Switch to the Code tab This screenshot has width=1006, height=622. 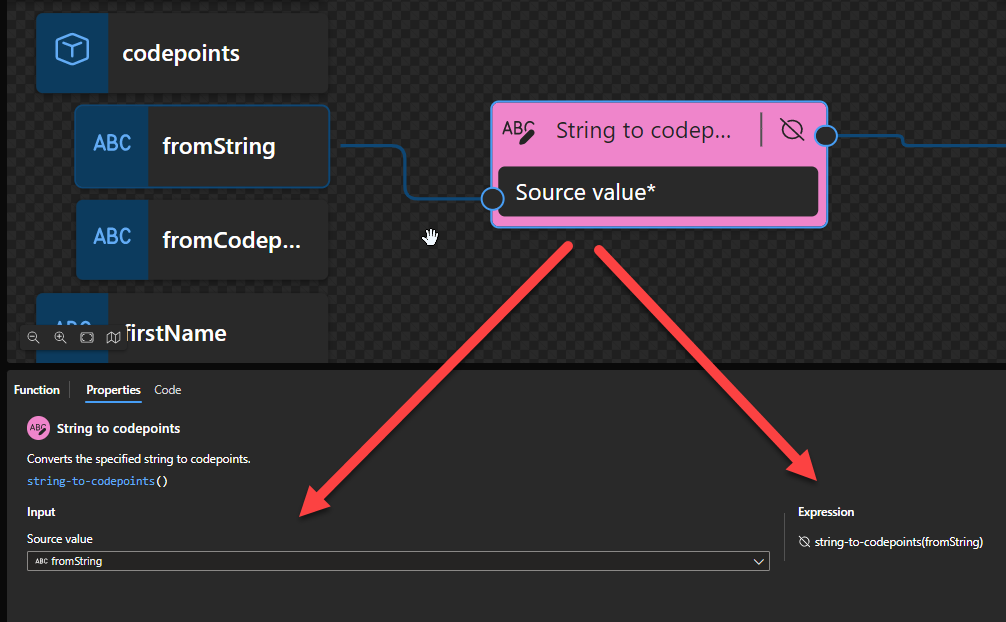167,390
